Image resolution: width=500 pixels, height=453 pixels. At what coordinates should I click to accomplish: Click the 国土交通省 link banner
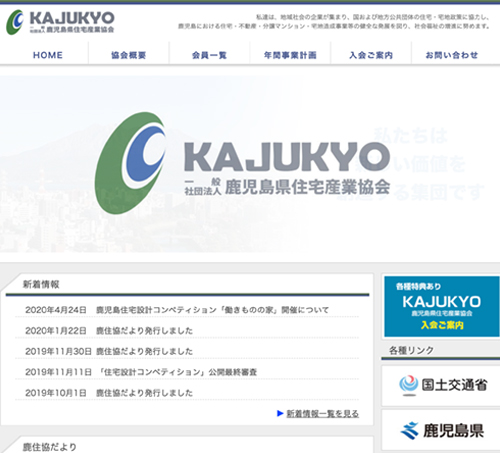pyautogui.click(x=441, y=386)
